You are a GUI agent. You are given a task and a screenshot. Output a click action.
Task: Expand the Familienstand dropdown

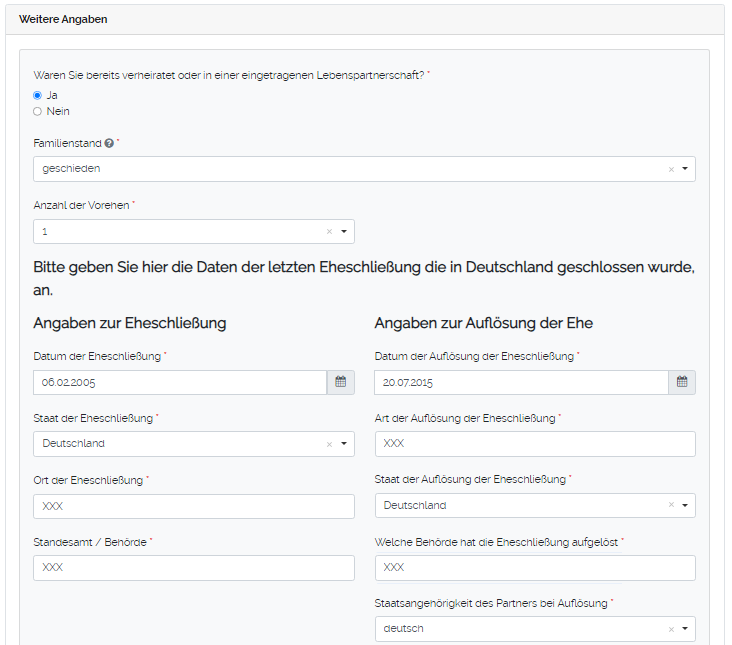(685, 170)
